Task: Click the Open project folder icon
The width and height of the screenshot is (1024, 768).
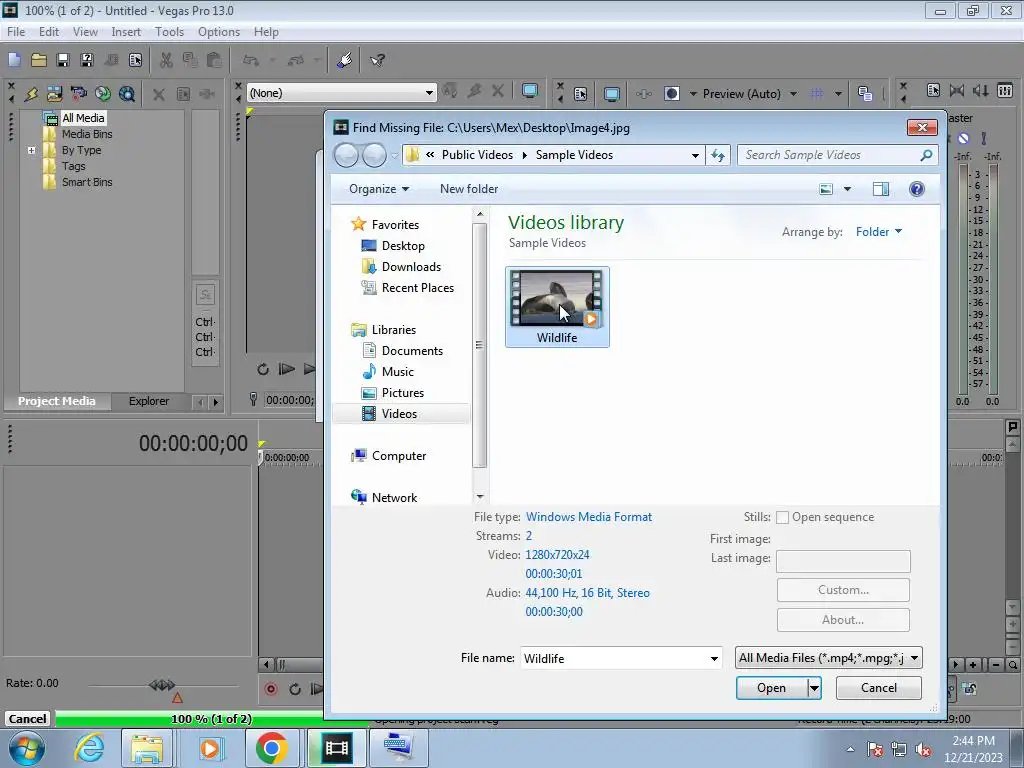Action: [x=39, y=60]
